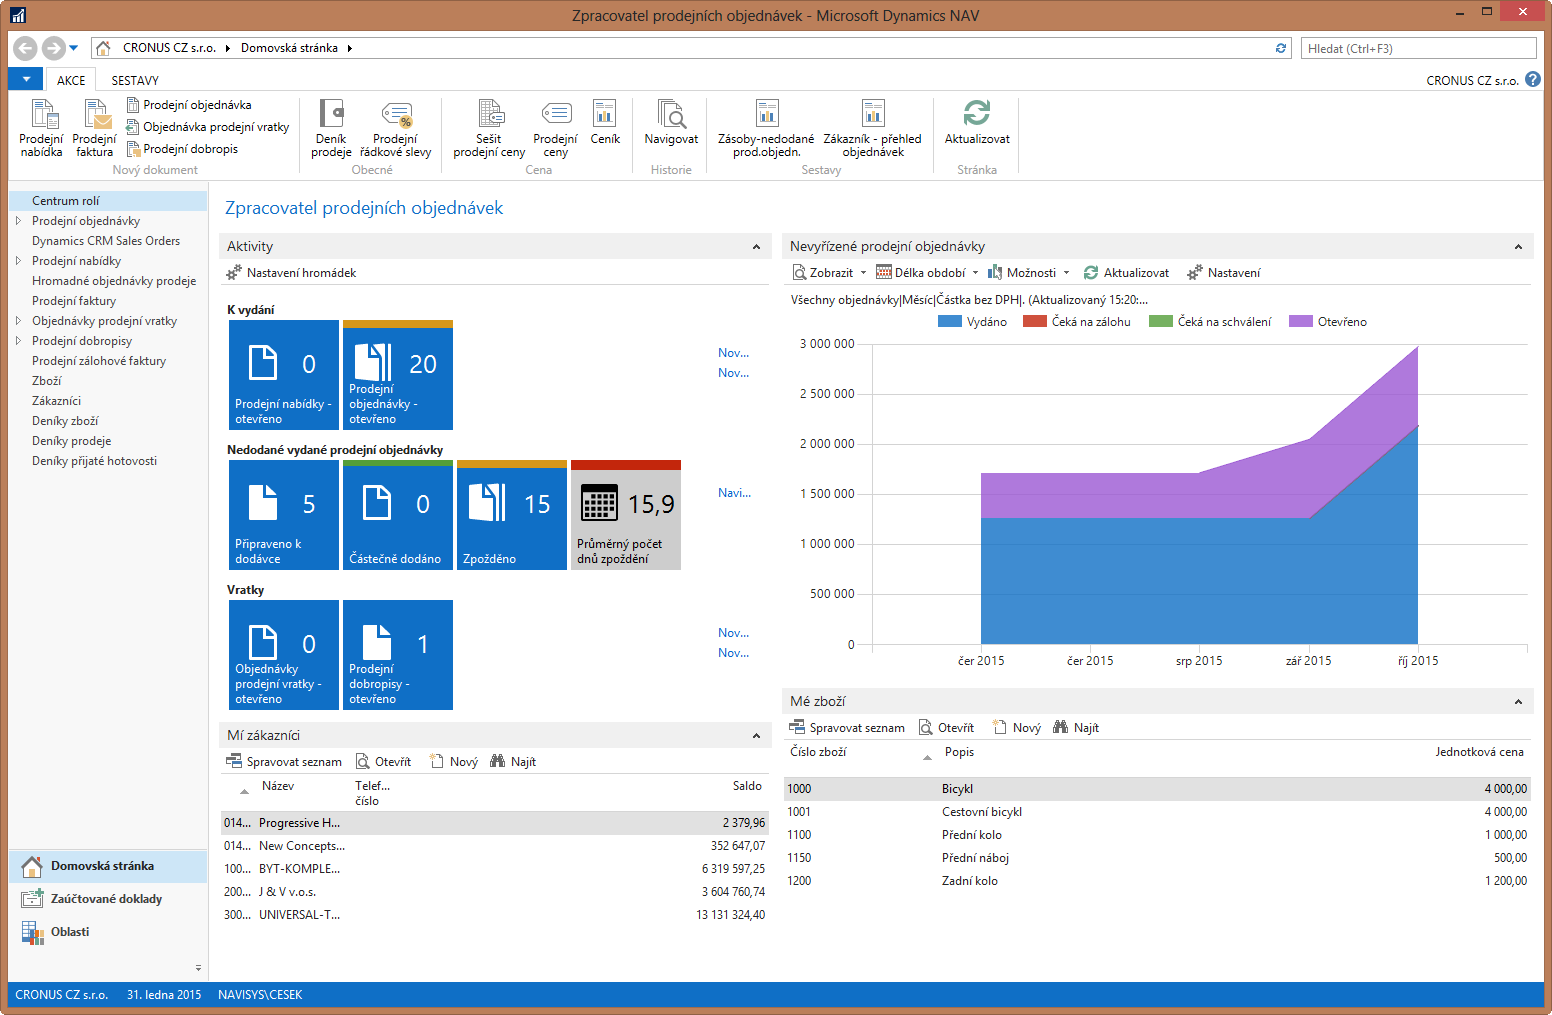Image resolution: width=1552 pixels, height=1015 pixels.
Task: Open Prodejní nabídky - otevřeno tile
Action: 284,375
